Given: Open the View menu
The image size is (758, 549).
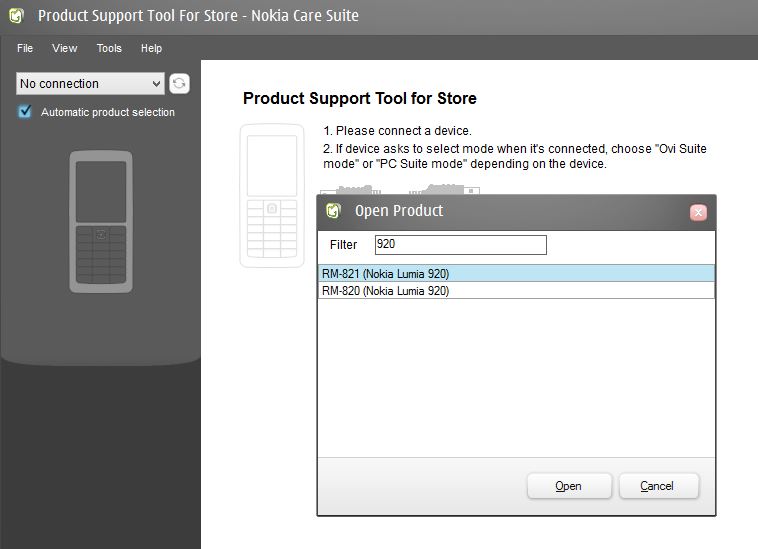Looking at the screenshot, I should [x=65, y=48].
